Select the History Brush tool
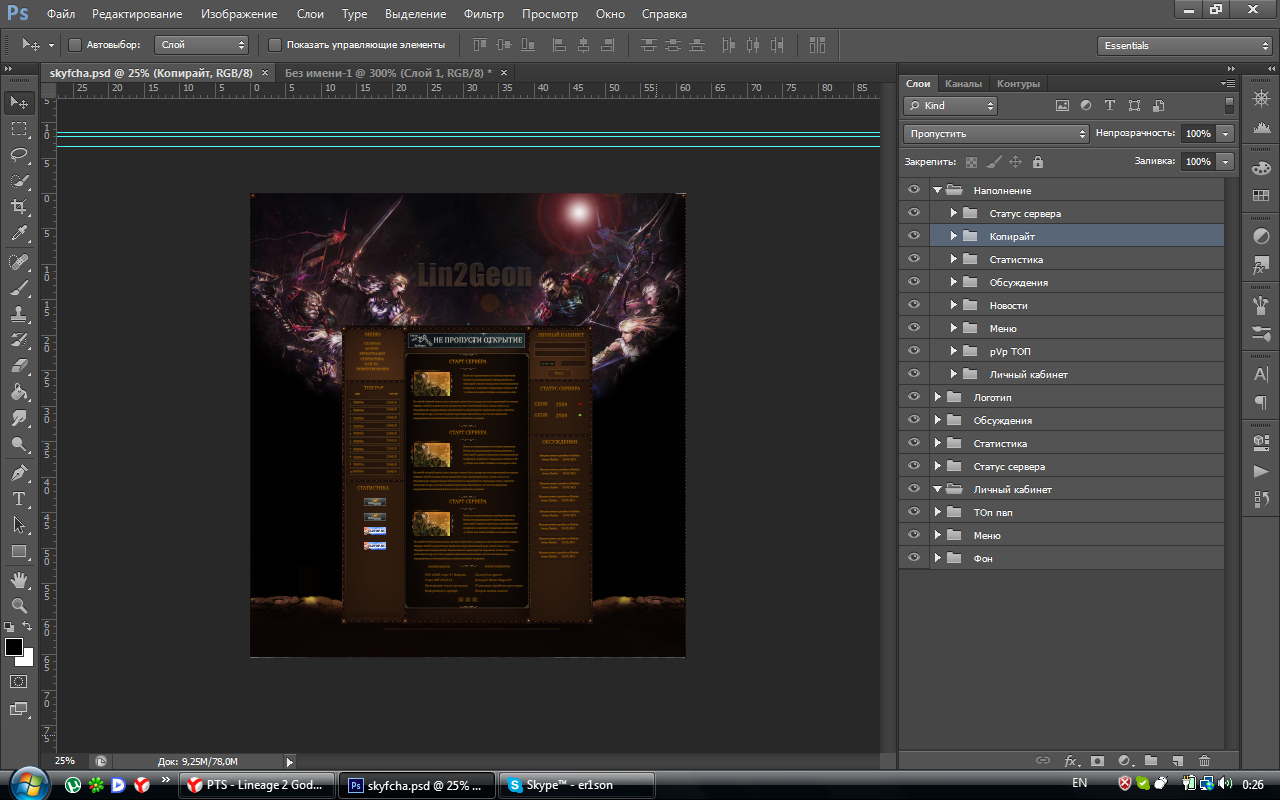The width and height of the screenshot is (1280, 800). pos(19,340)
